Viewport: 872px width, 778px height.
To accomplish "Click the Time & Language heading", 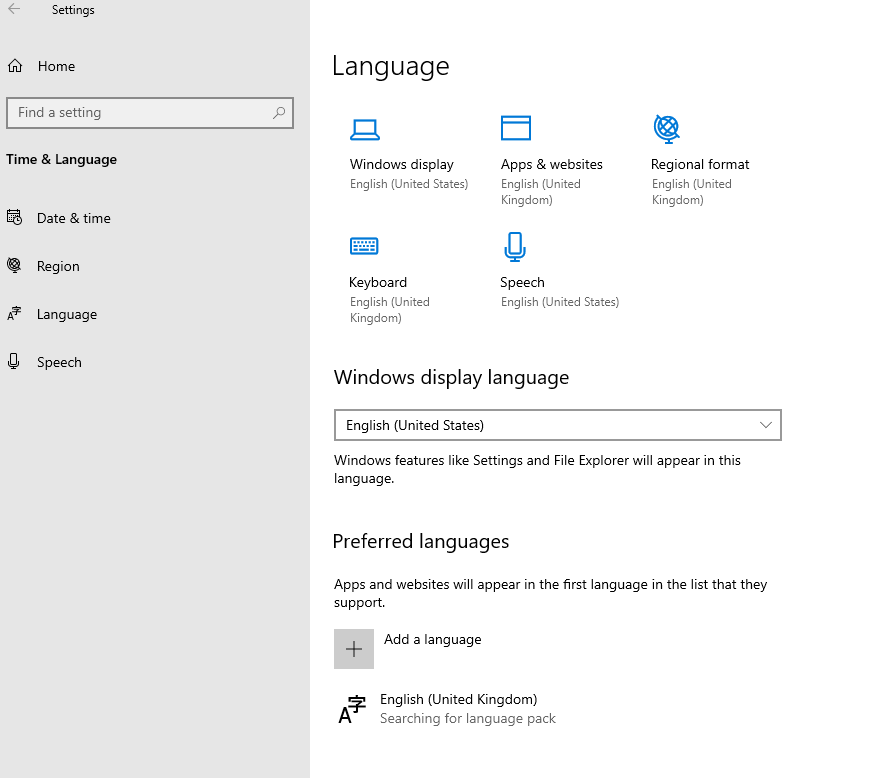I will (61, 160).
